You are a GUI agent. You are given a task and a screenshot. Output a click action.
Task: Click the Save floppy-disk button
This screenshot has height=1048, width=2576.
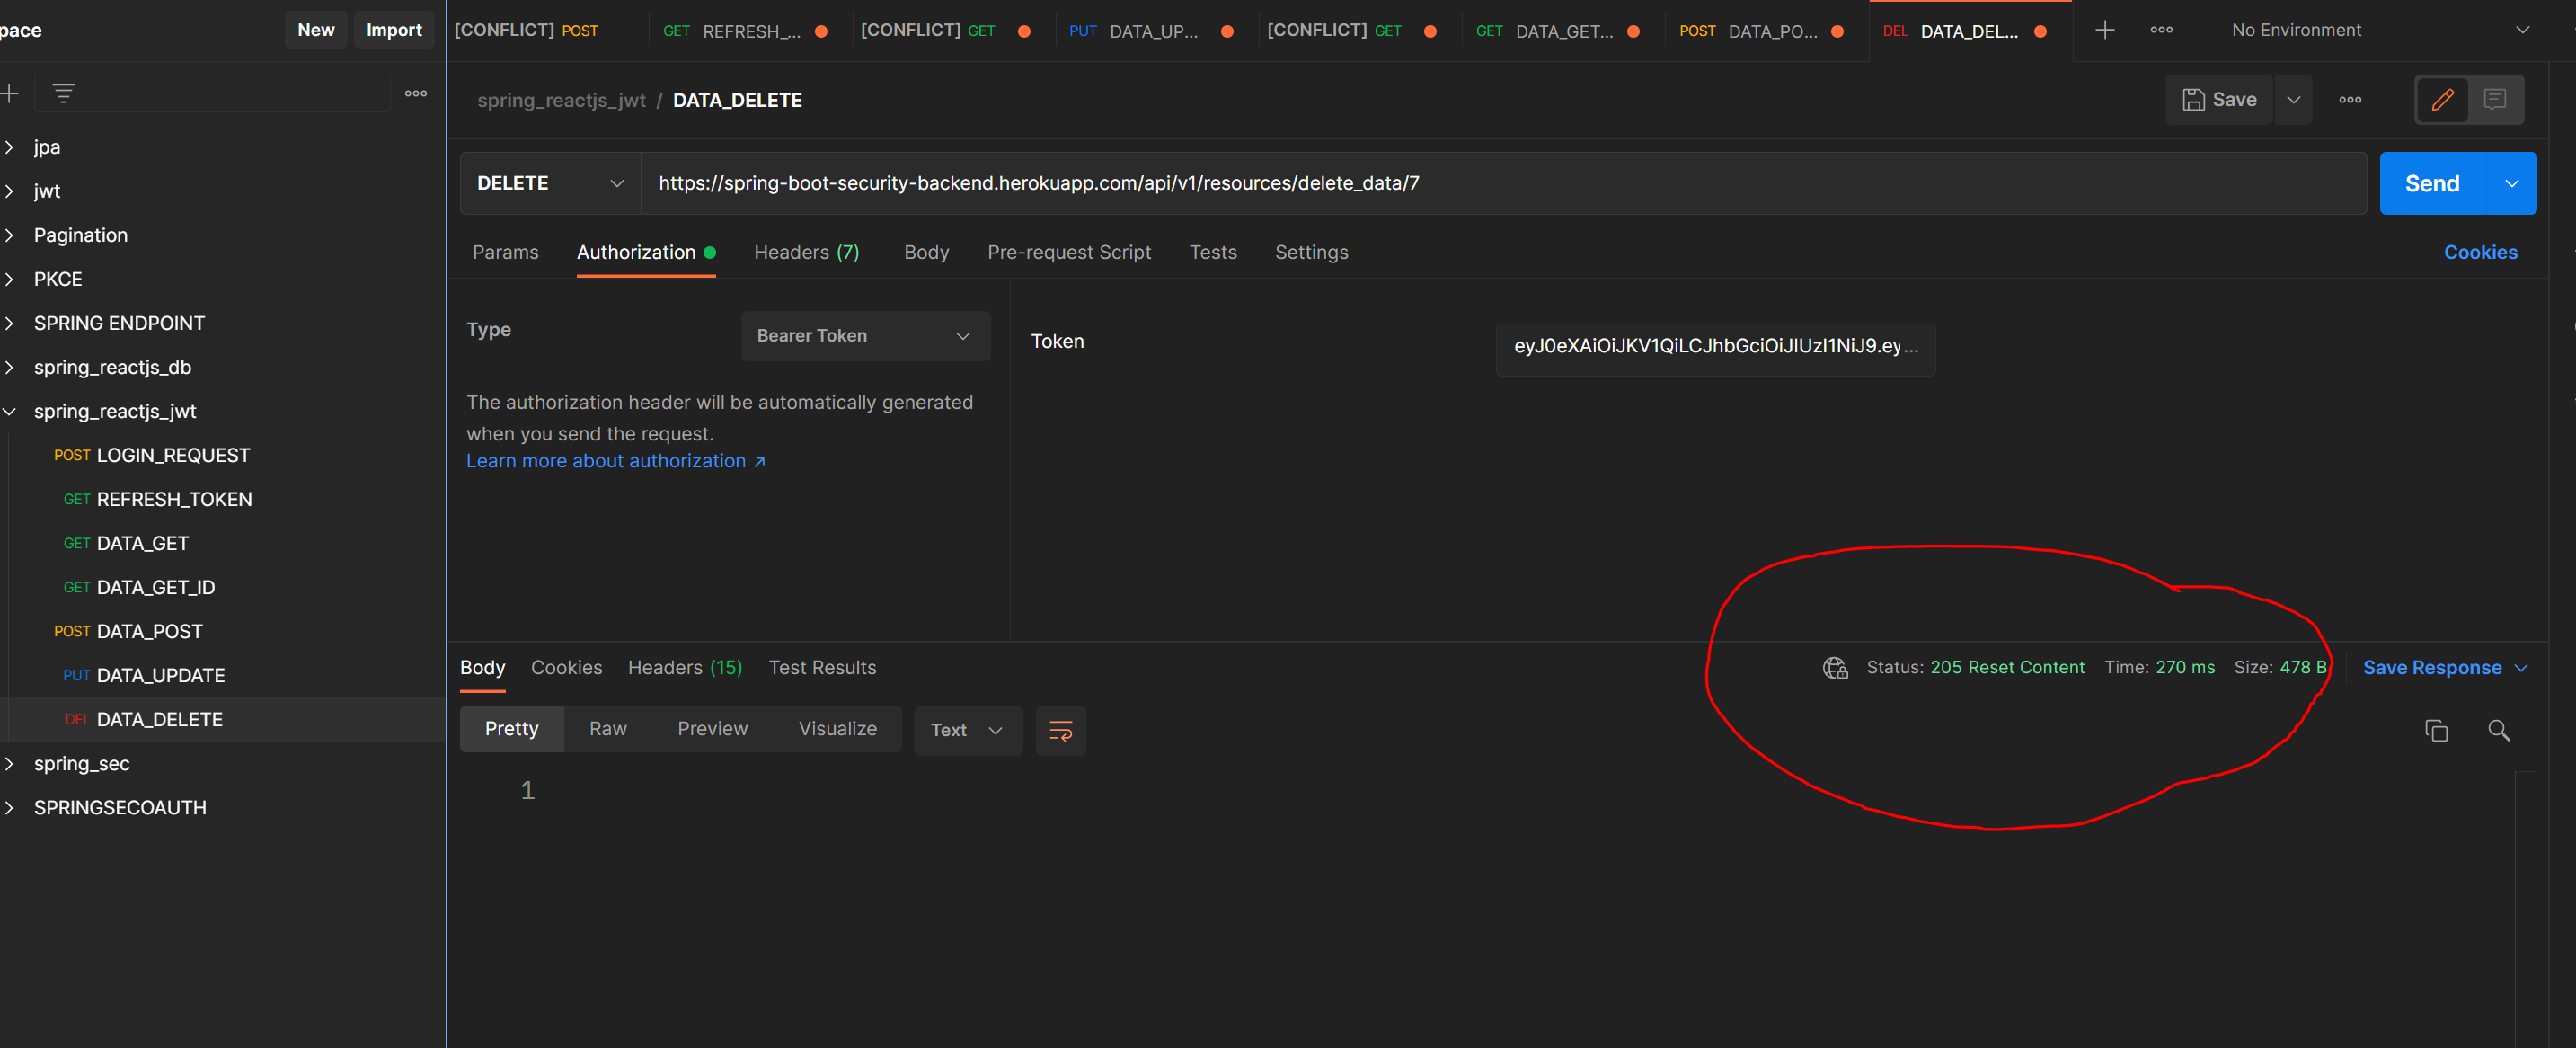(x=2218, y=100)
